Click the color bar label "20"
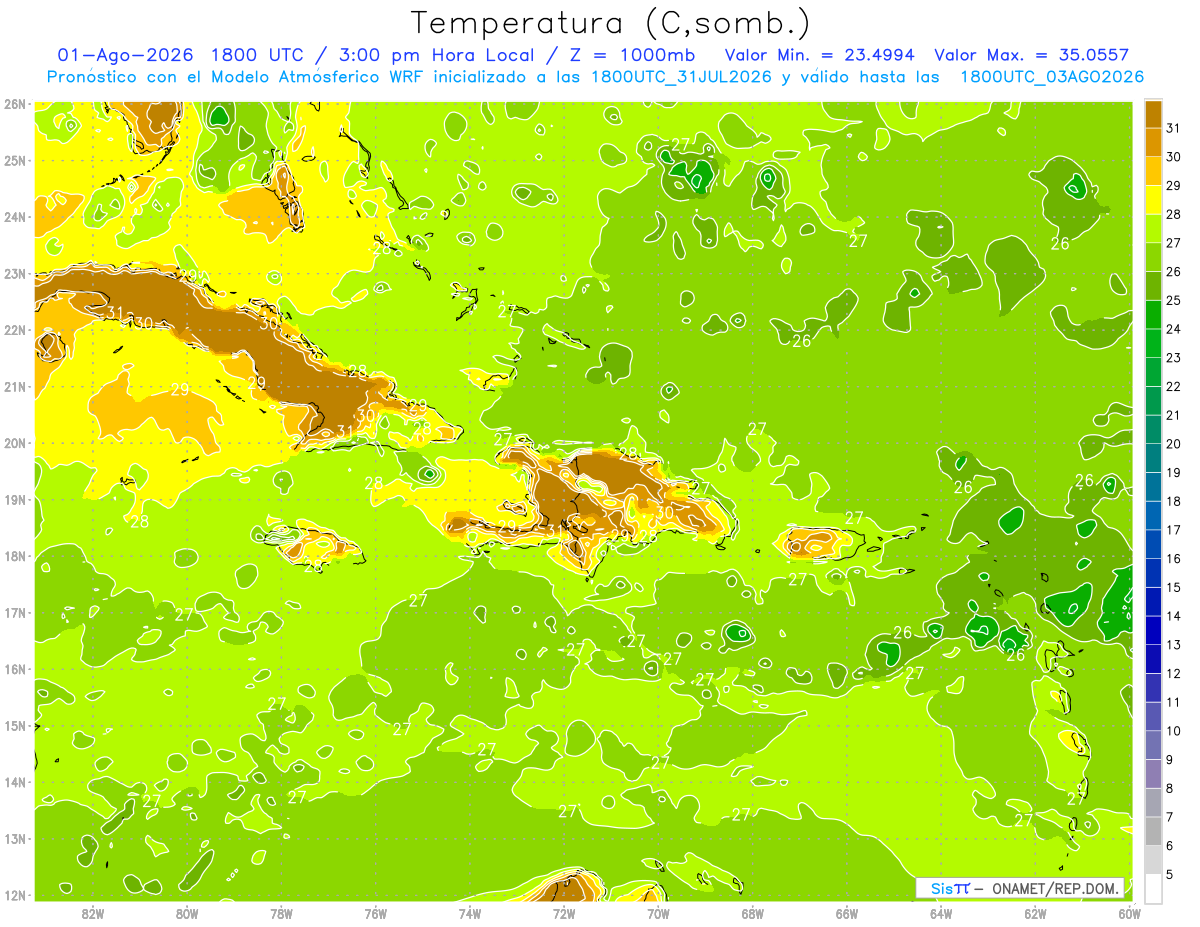 pos(1173,443)
